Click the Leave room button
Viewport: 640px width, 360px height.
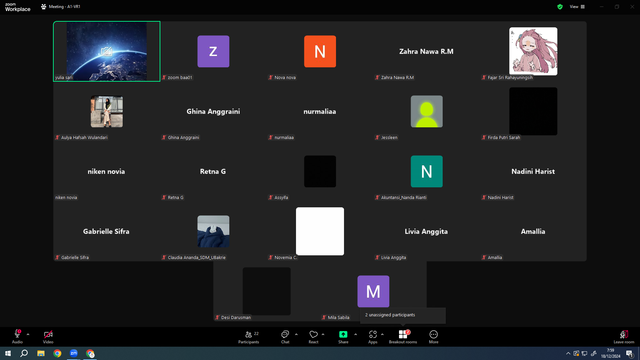click(624, 337)
